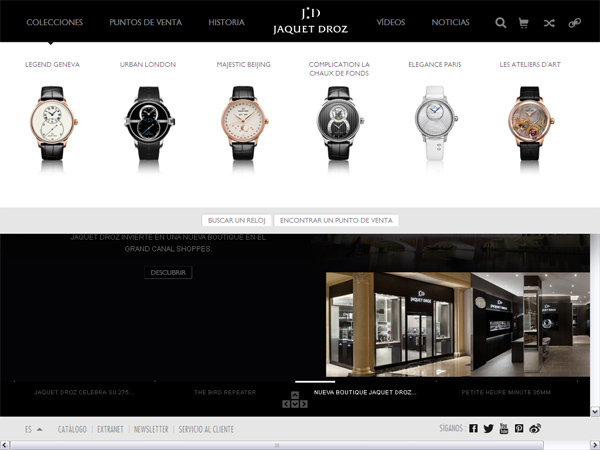Select the Jaquet Droz celebra su 275 slide
Viewport: 600px width, 450px height.
84,392
